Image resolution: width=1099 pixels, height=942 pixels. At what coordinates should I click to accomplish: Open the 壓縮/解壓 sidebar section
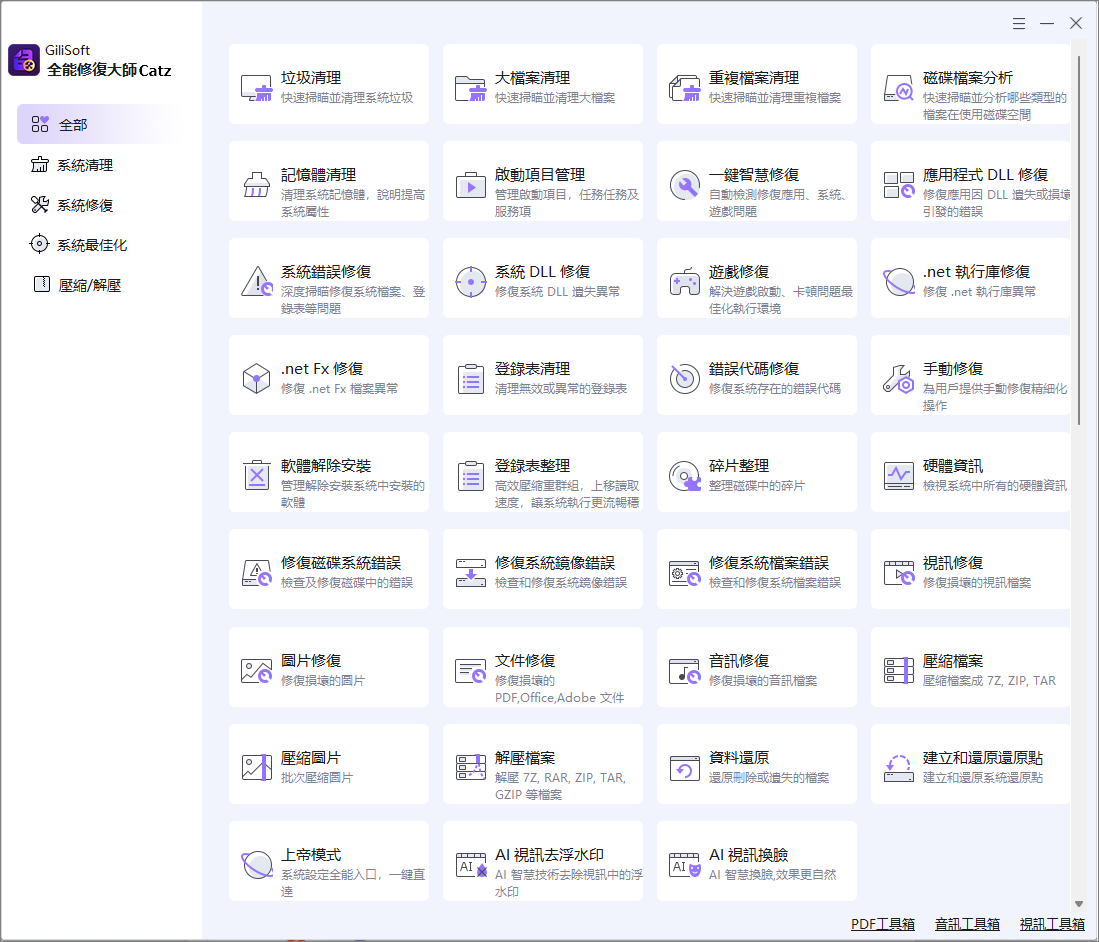(89, 285)
